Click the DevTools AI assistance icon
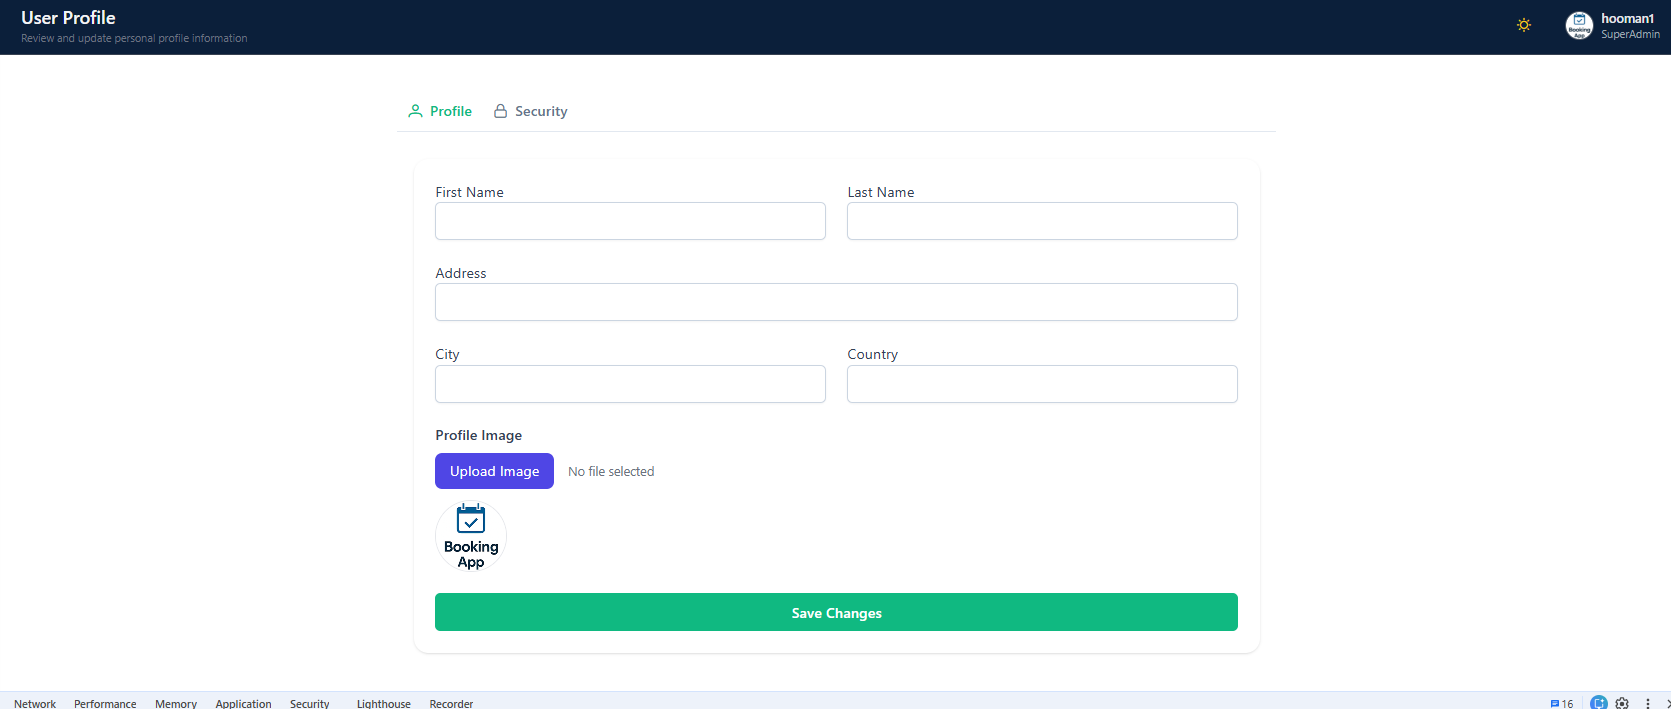Image resolution: width=1671 pixels, height=709 pixels. pos(1598,703)
